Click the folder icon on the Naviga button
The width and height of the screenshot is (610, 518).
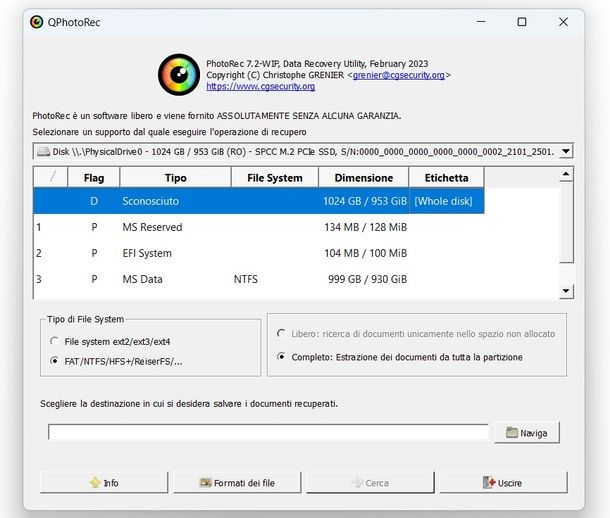[x=512, y=432]
